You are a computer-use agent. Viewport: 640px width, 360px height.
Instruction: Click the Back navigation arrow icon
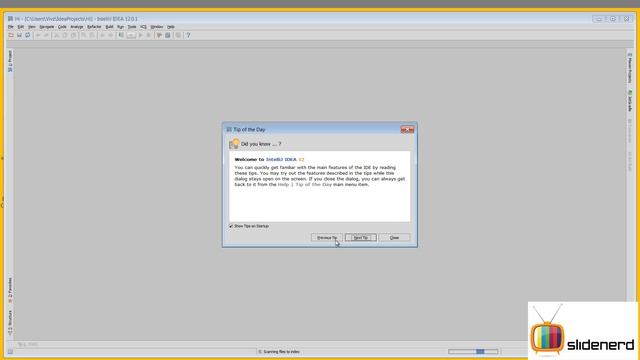[102, 36]
